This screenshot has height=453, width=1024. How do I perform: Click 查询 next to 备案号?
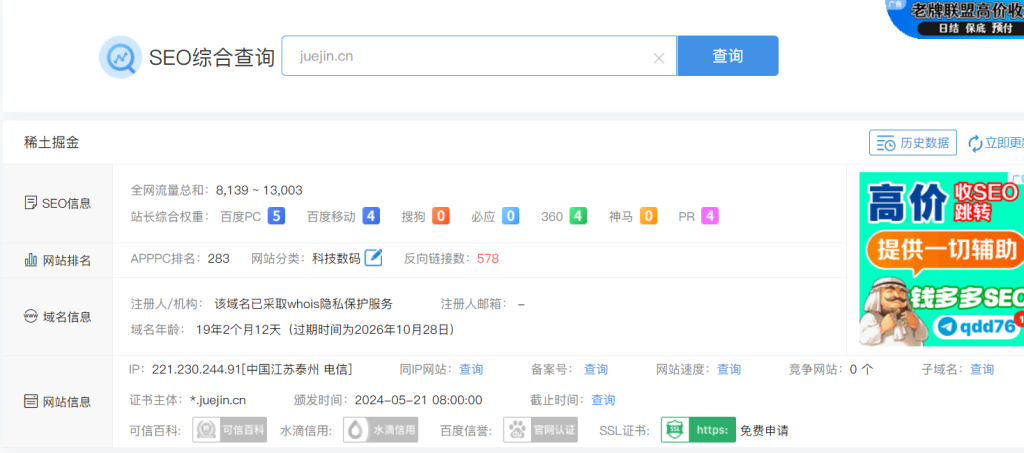(596, 369)
